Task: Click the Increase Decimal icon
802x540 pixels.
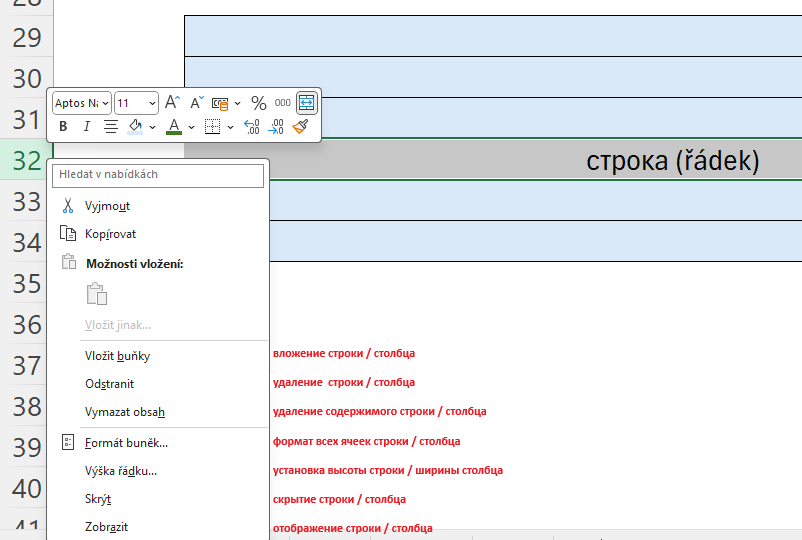Action: tap(251, 127)
